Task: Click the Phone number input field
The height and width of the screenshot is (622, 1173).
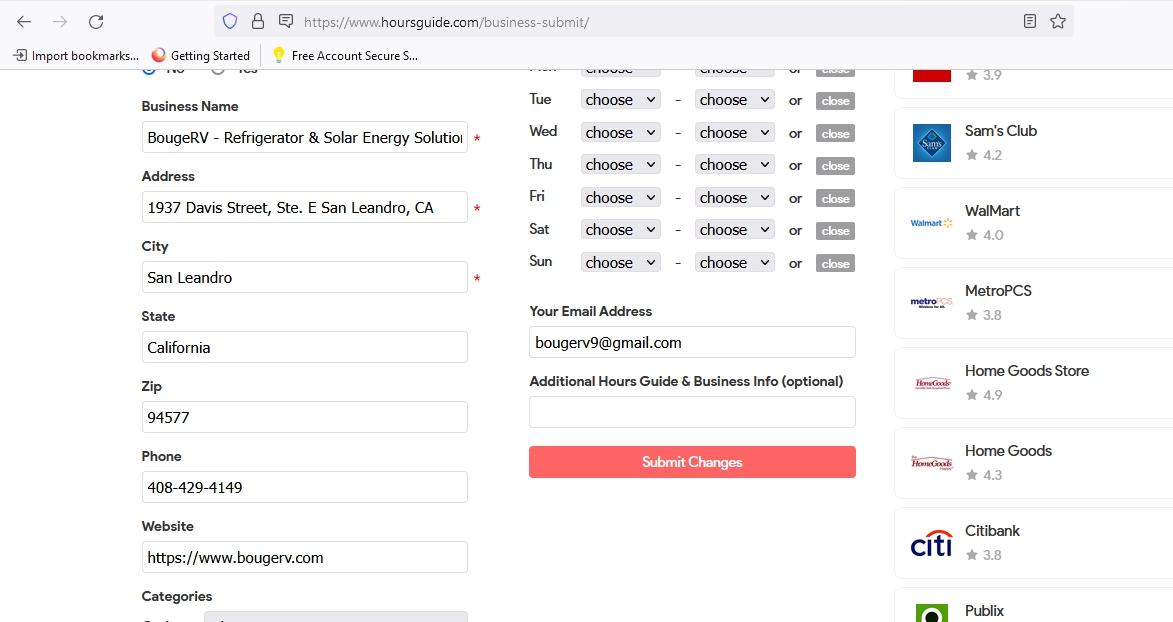Action: pyautogui.click(x=304, y=487)
